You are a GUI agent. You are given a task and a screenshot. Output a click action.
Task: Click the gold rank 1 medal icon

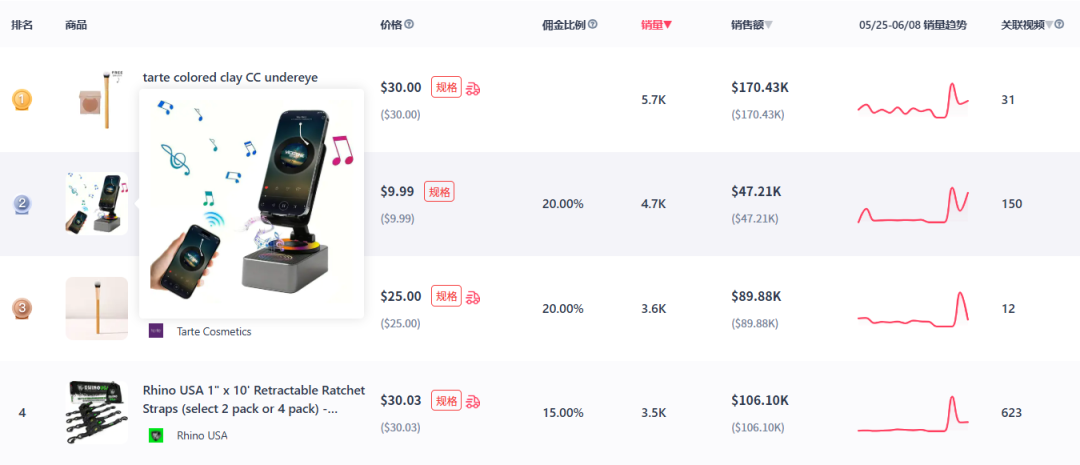(21, 100)
